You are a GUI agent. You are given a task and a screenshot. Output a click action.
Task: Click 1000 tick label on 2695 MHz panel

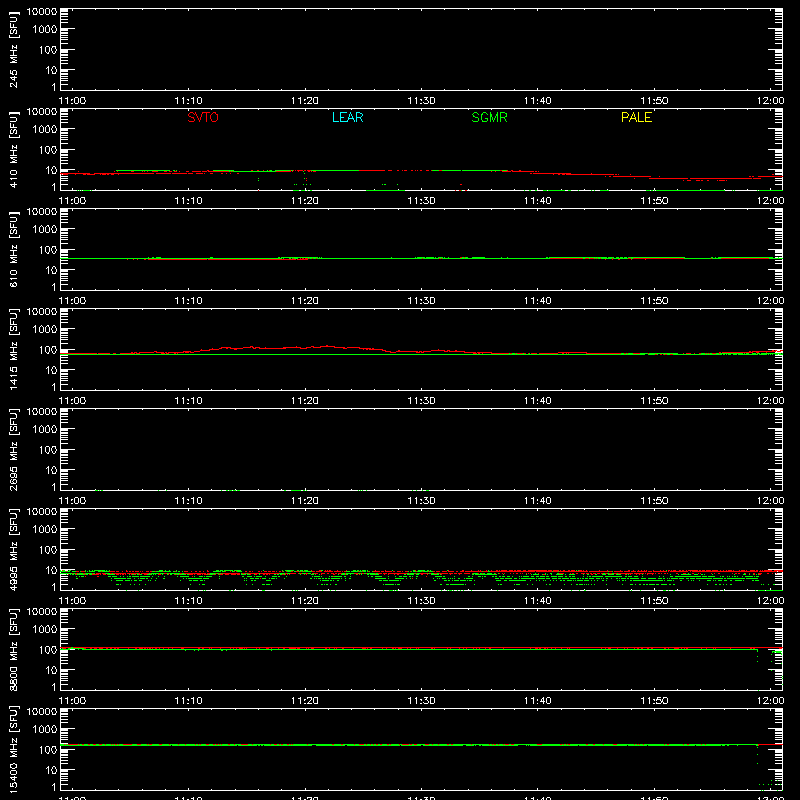(45, 429)
